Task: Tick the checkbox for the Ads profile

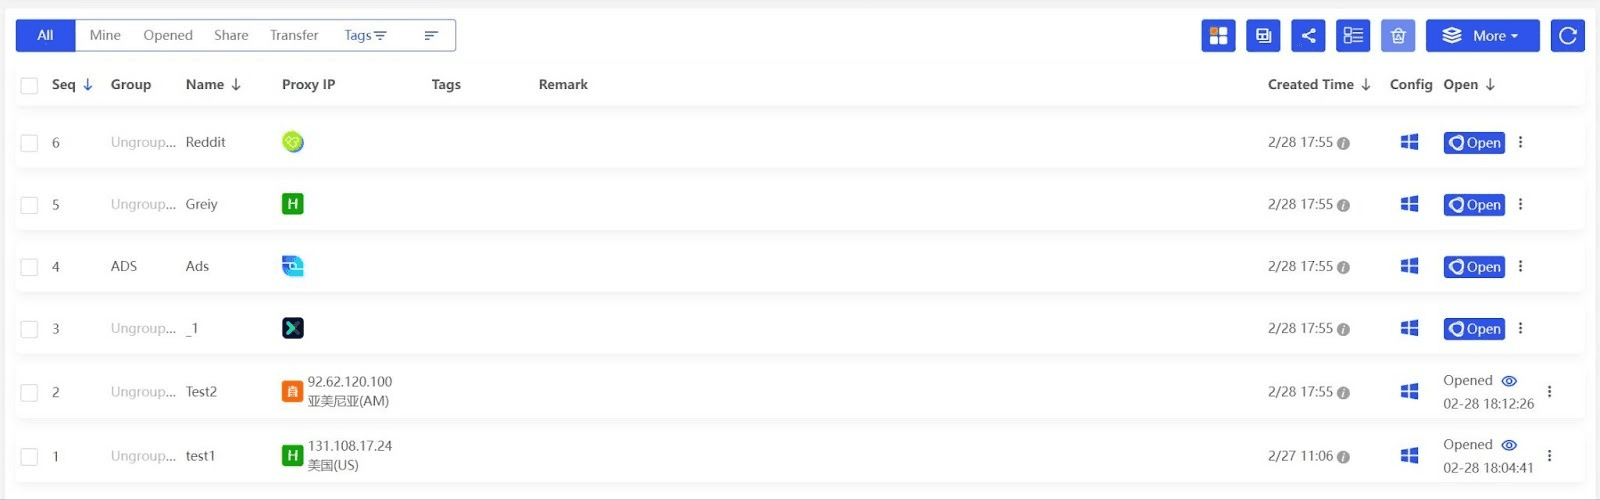Action: pyautogui.click(x=29, y=267)
